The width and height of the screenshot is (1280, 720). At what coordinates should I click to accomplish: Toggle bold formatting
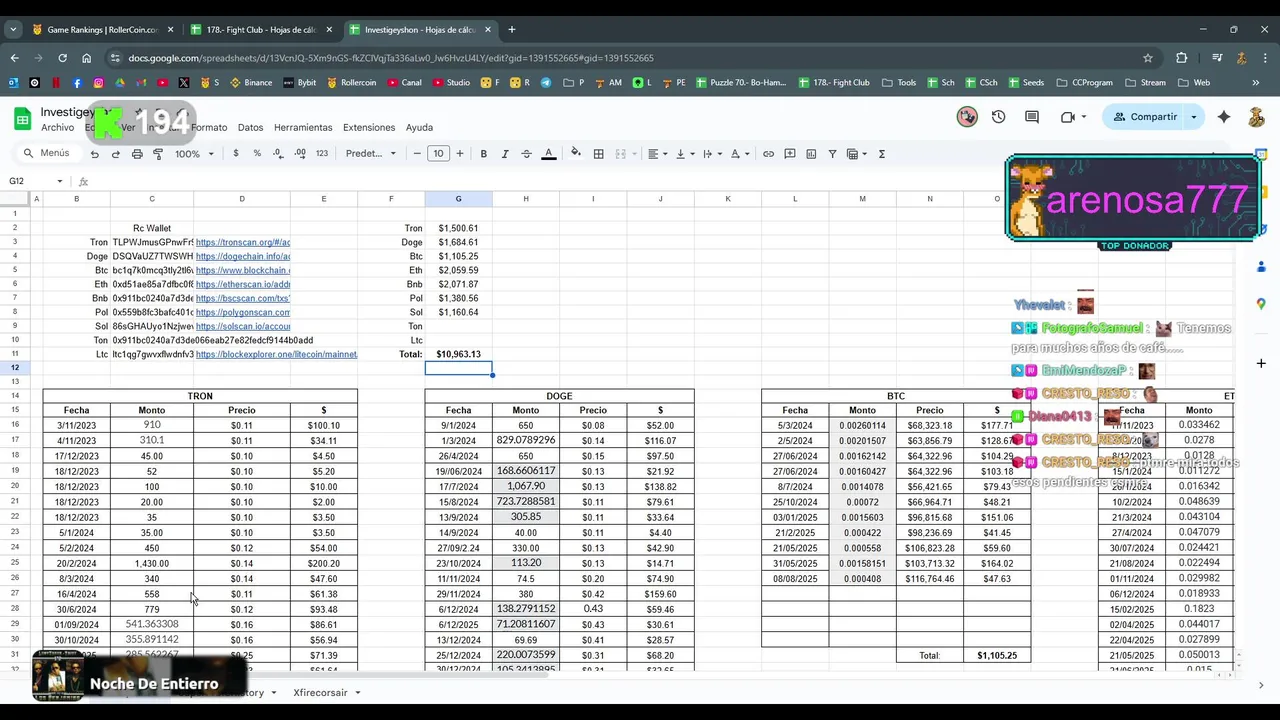click(x=484, y=154)
